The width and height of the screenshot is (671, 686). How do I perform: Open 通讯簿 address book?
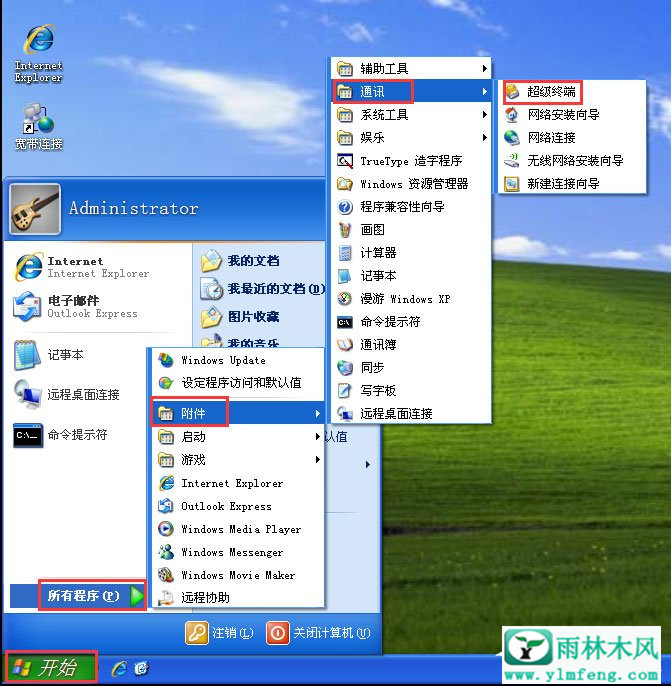(x=411, y=345)
